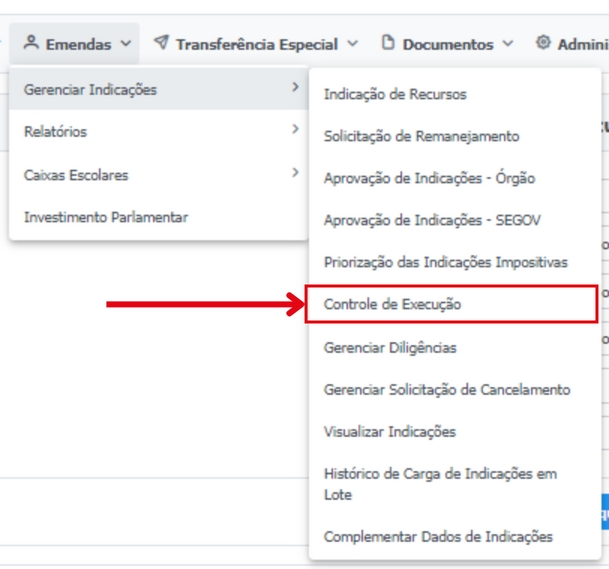Viewport: 609px width, 569px height.
Task: Select Investimento Parlamentar menu entry
Action: click(158, 218)
